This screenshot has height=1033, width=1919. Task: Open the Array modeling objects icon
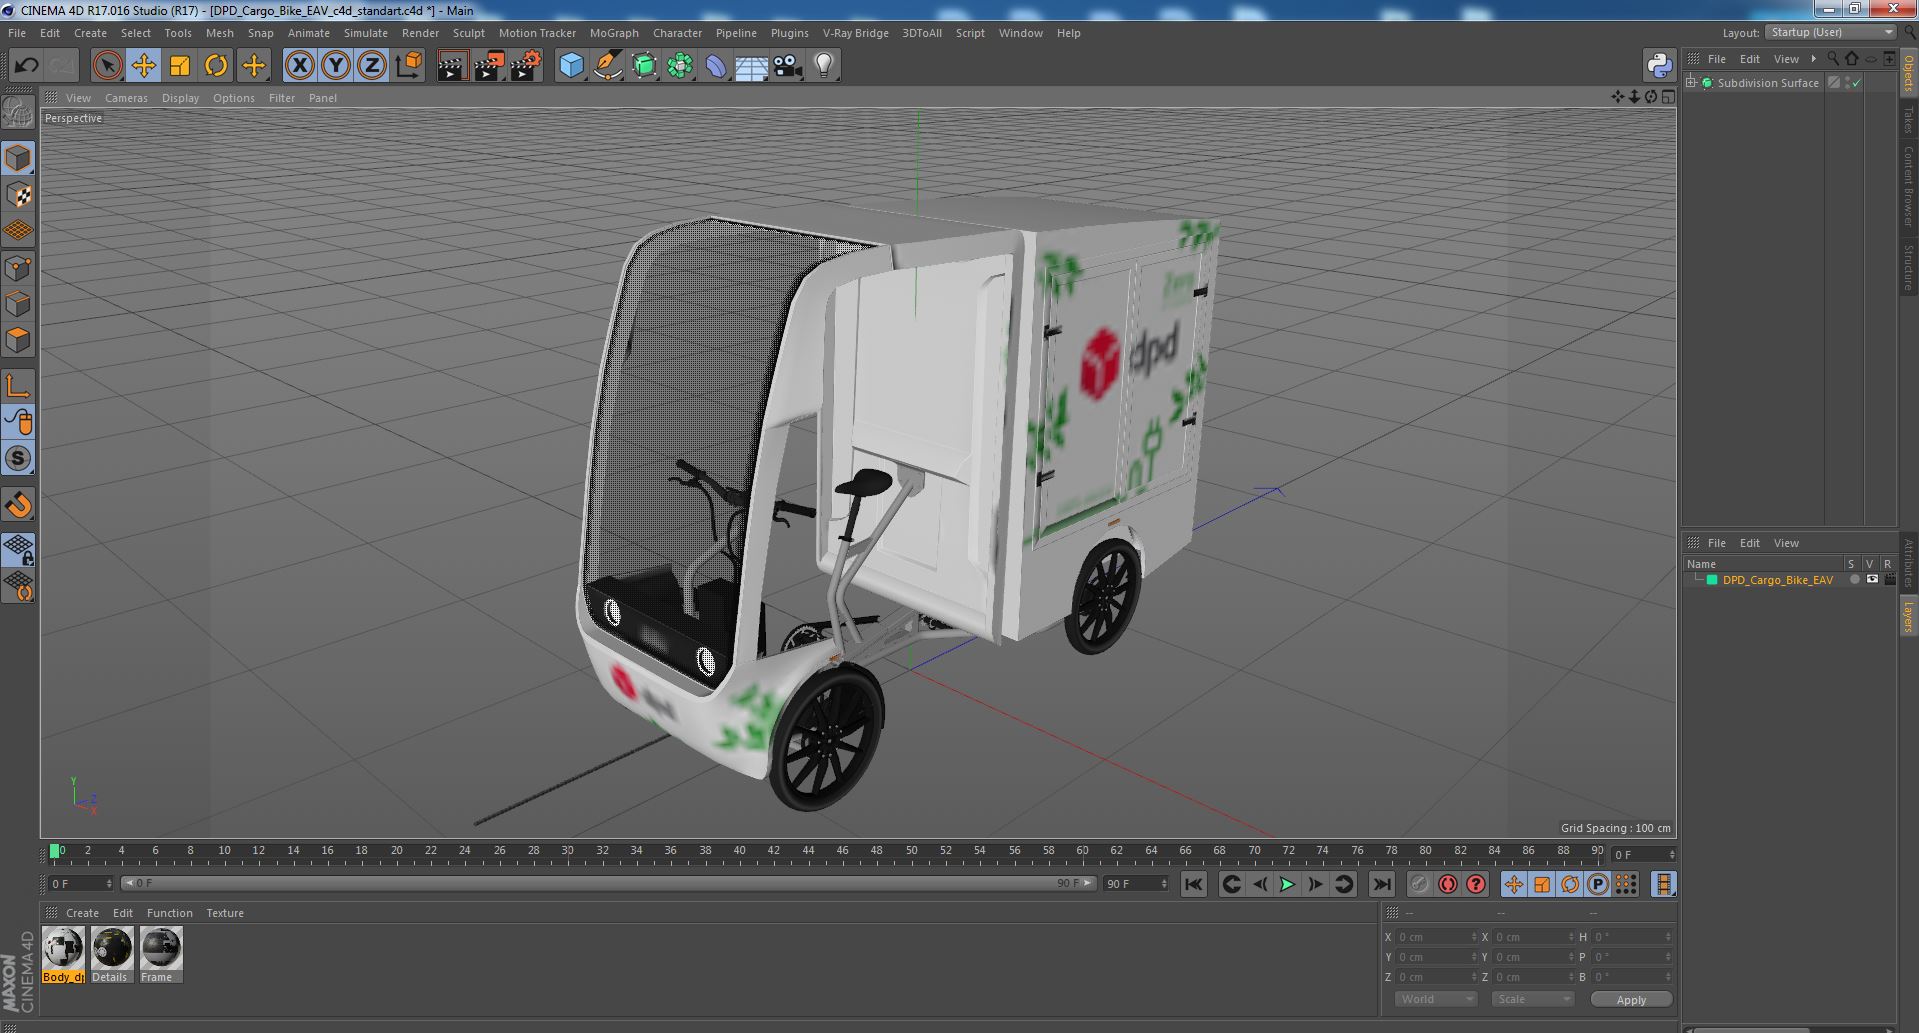coord(680,66)
